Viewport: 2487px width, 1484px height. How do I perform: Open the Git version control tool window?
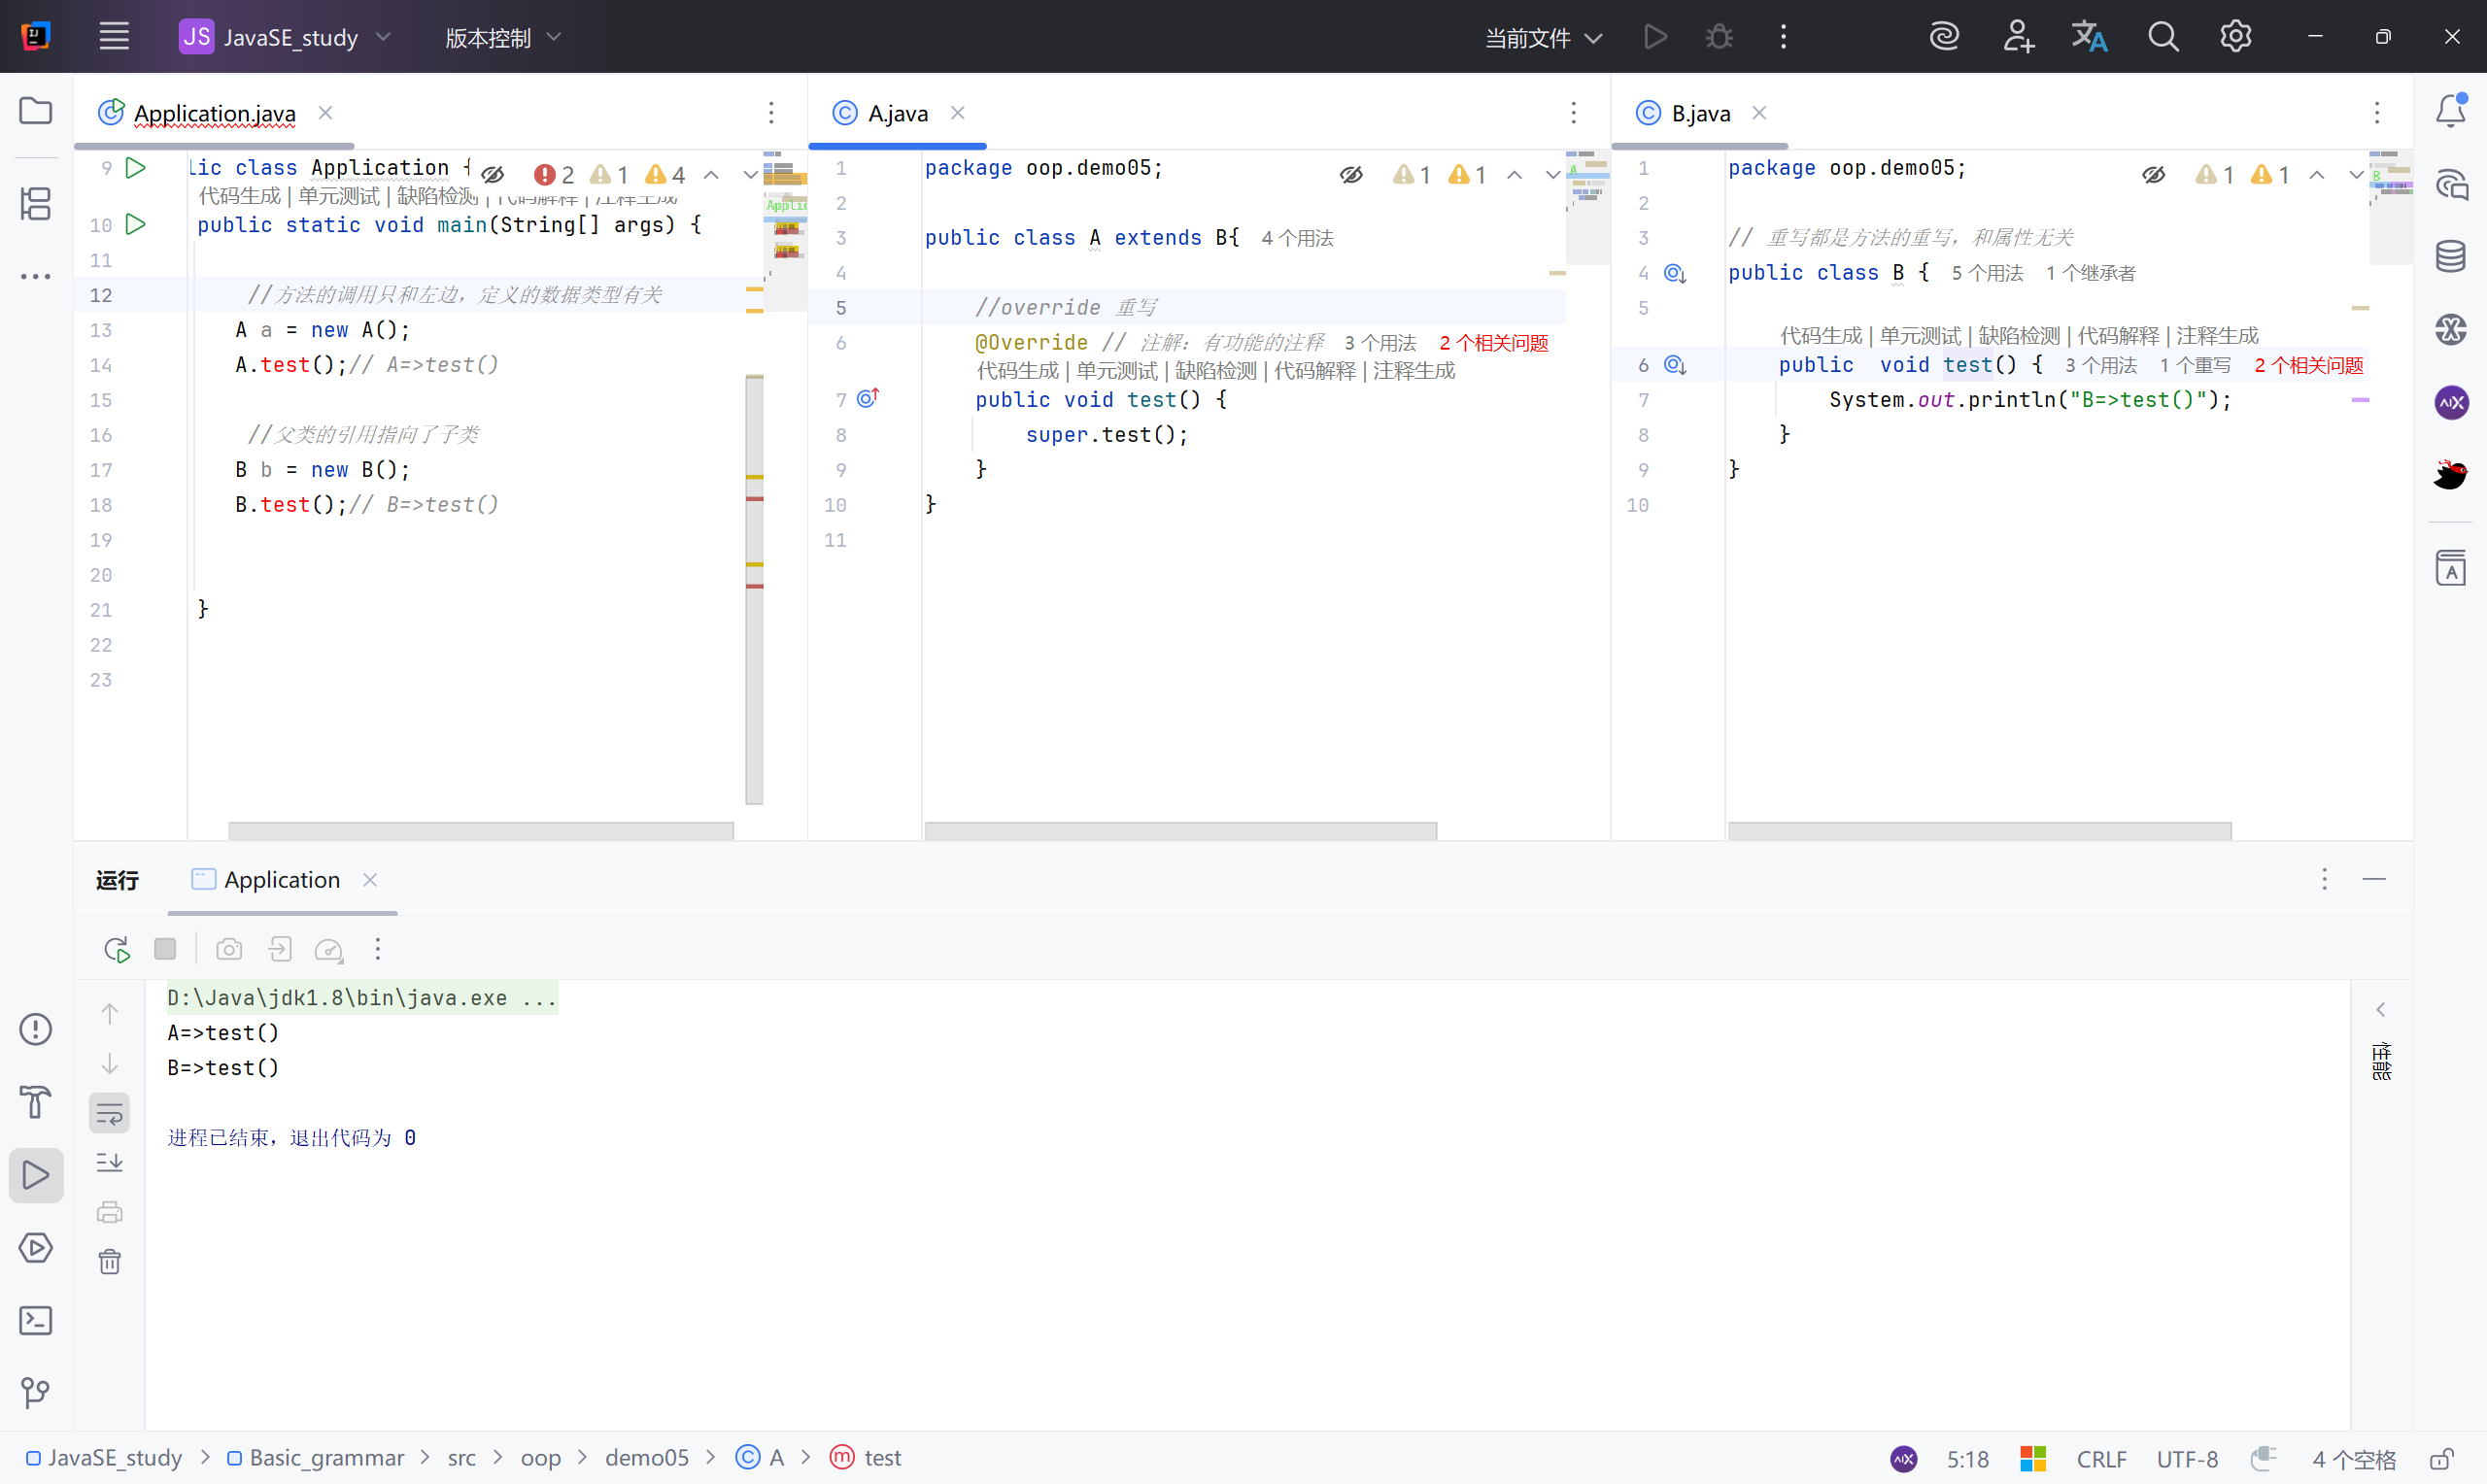[36, 1392]
